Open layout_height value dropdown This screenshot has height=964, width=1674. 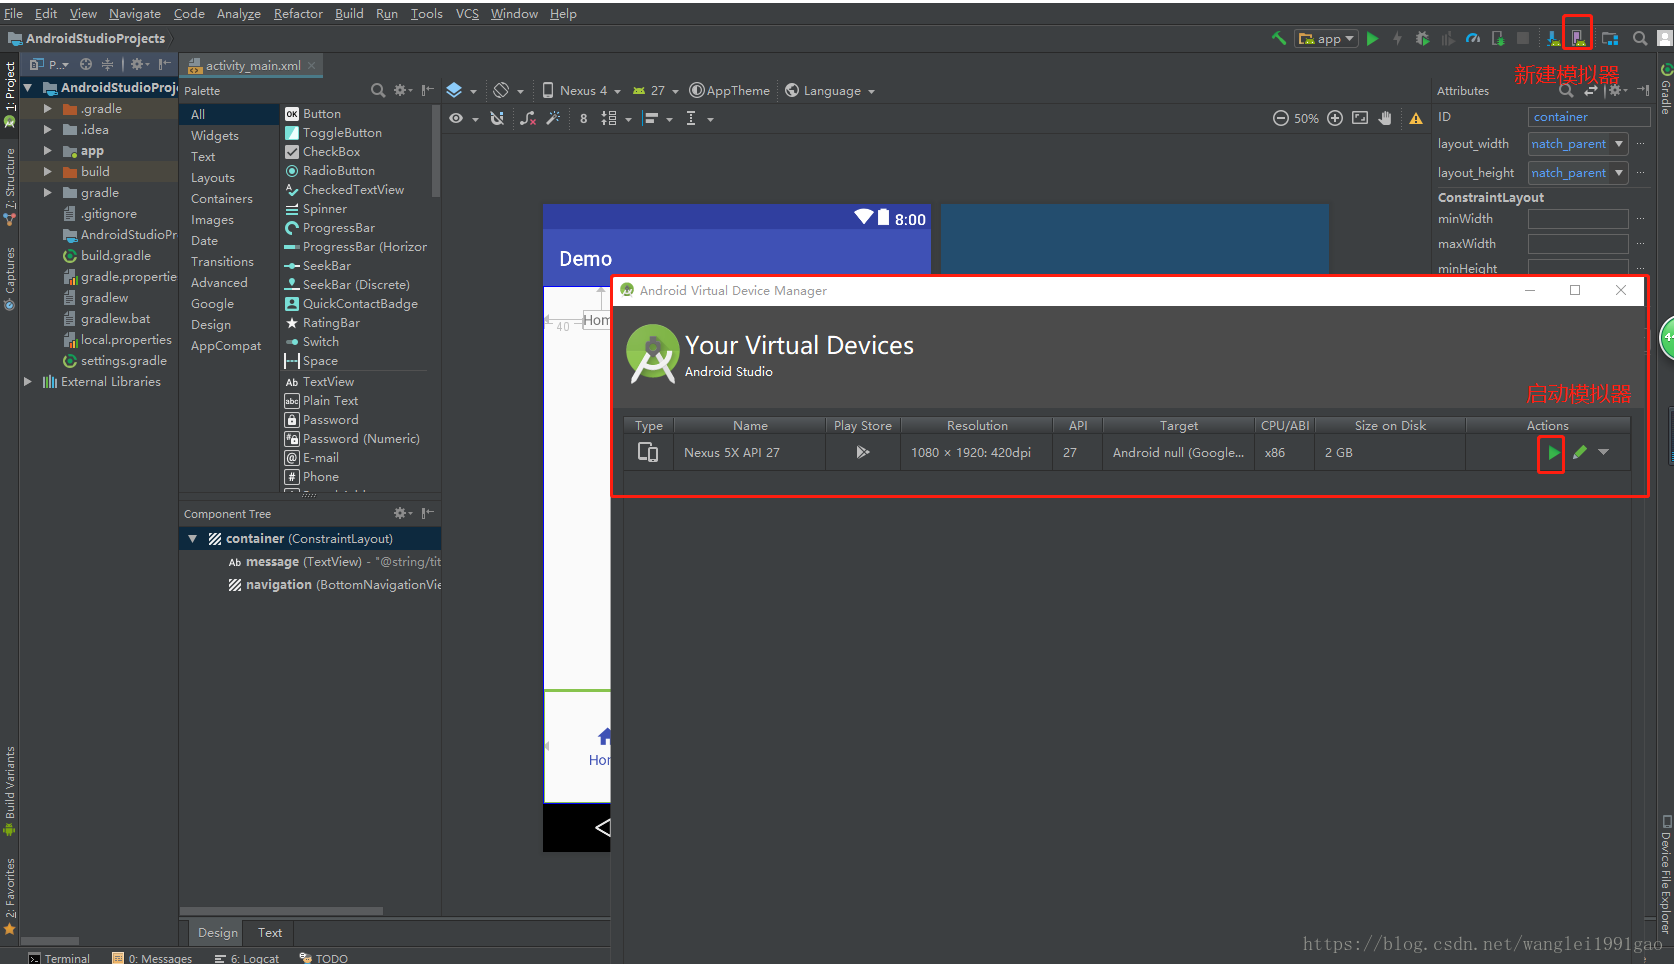(x=1619, y=173)
